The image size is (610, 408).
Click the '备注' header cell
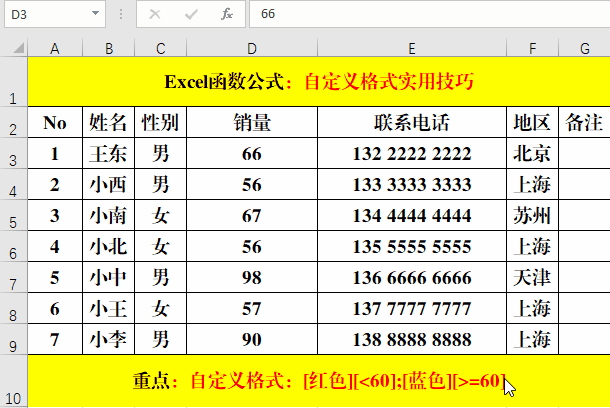click(x=584, y=122)
